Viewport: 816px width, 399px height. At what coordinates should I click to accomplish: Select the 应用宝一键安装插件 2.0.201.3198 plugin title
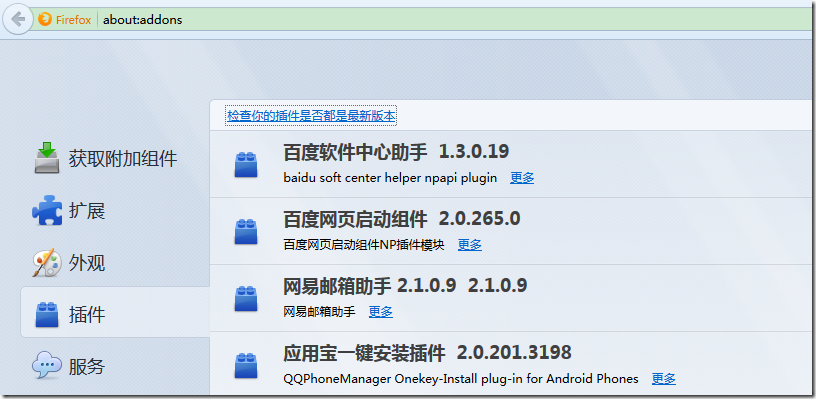[x=427, y=353]
